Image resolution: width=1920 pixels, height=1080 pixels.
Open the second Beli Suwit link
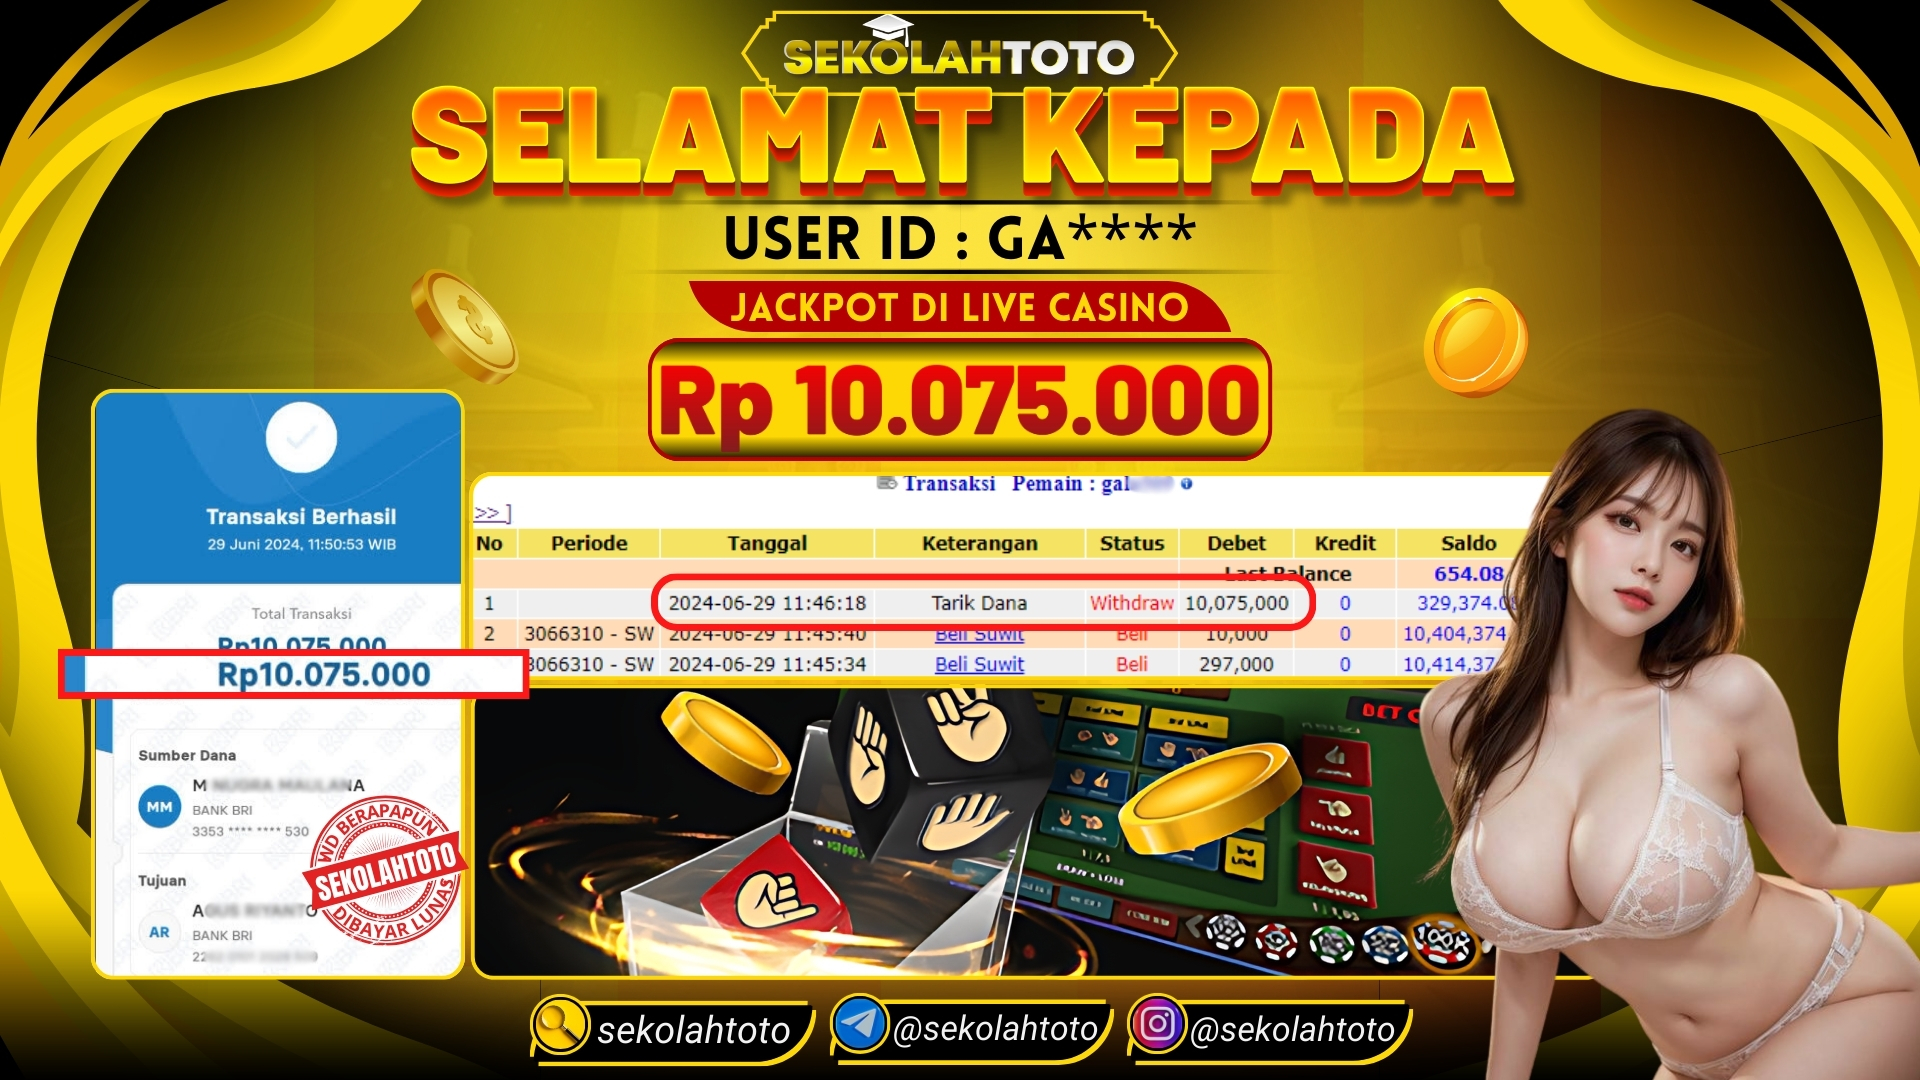(x=979, y=664)
